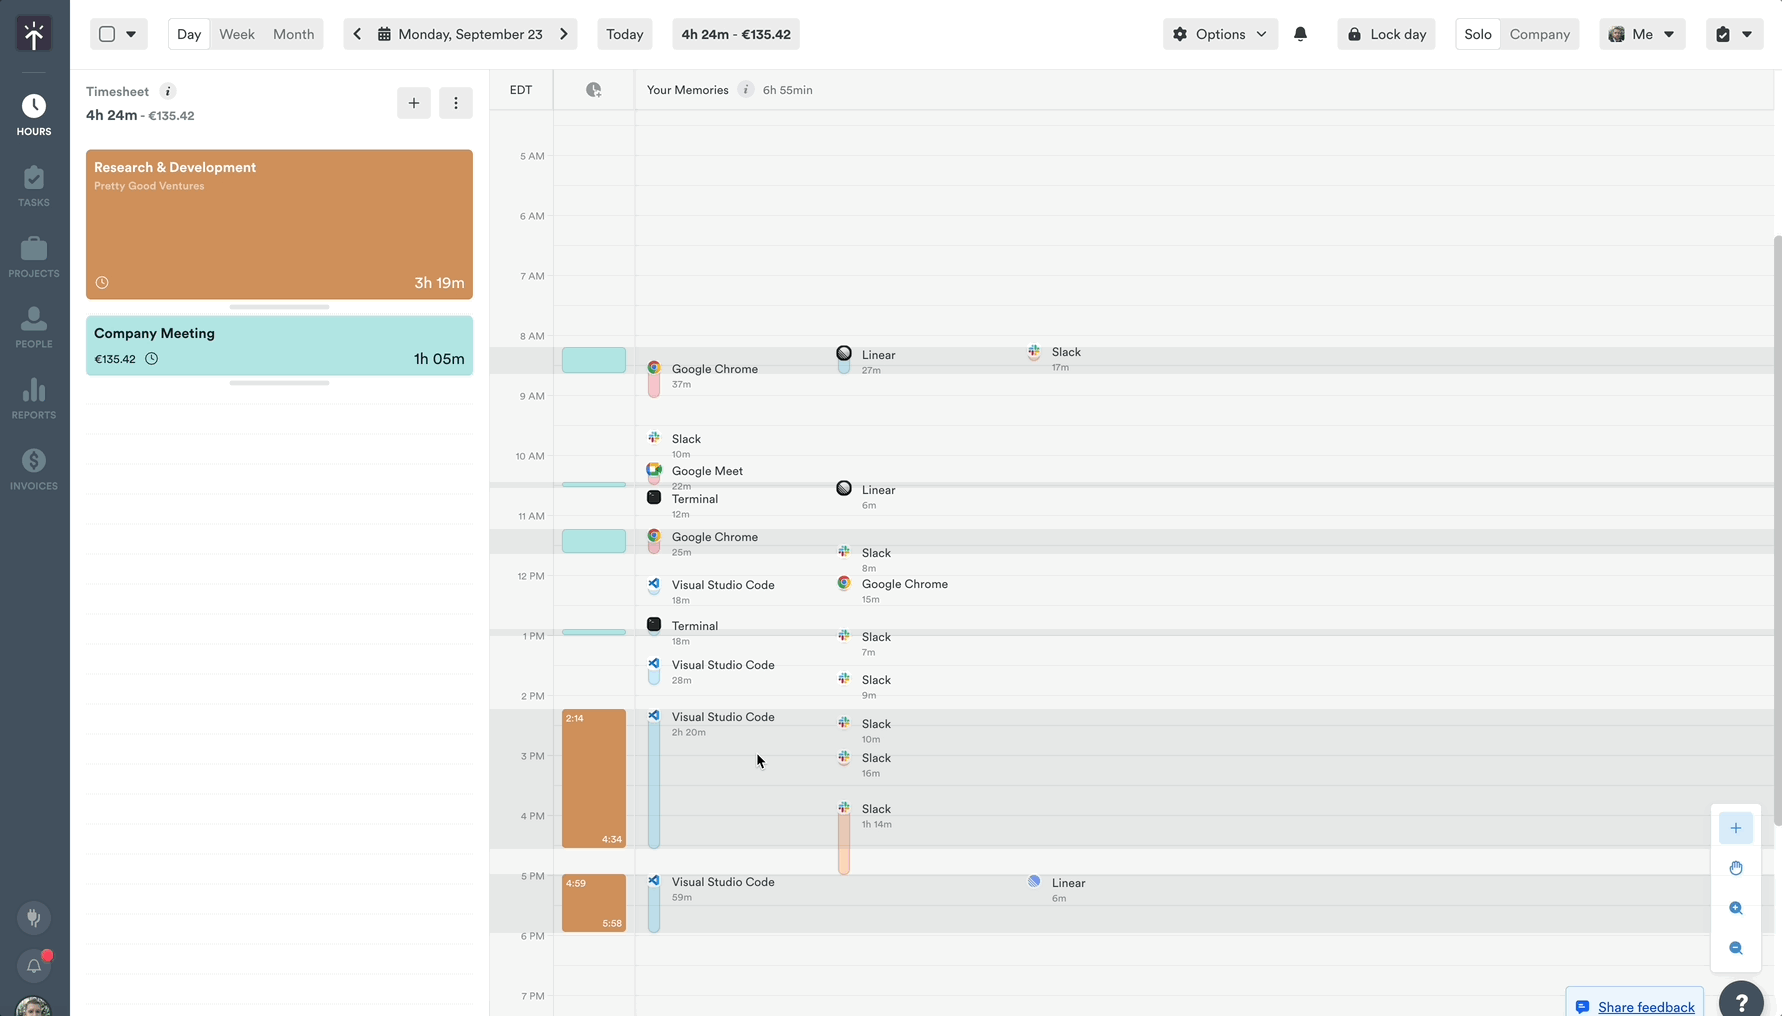Screen dimensions: 1782x1016
Task: Switch to the Week tab
Action: pos(237,34)
